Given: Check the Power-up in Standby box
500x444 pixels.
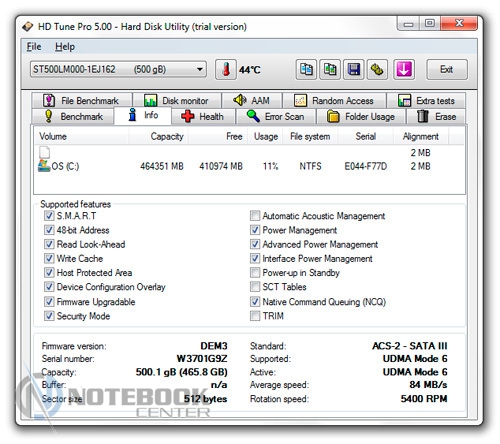Looking at the screenshot, I should point(255,273).
